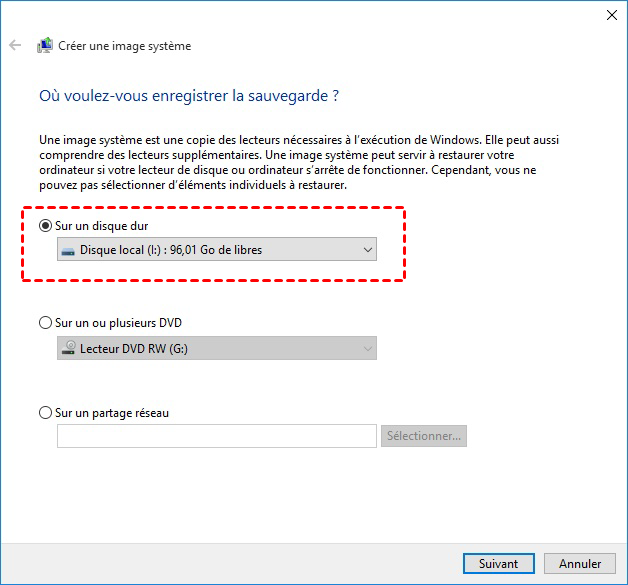Viewport: 628px width, 585px height.
Task: Click the 'Où voulez-vous enregistrer la sauvegarde' heading
Action: tap(188, 96)
